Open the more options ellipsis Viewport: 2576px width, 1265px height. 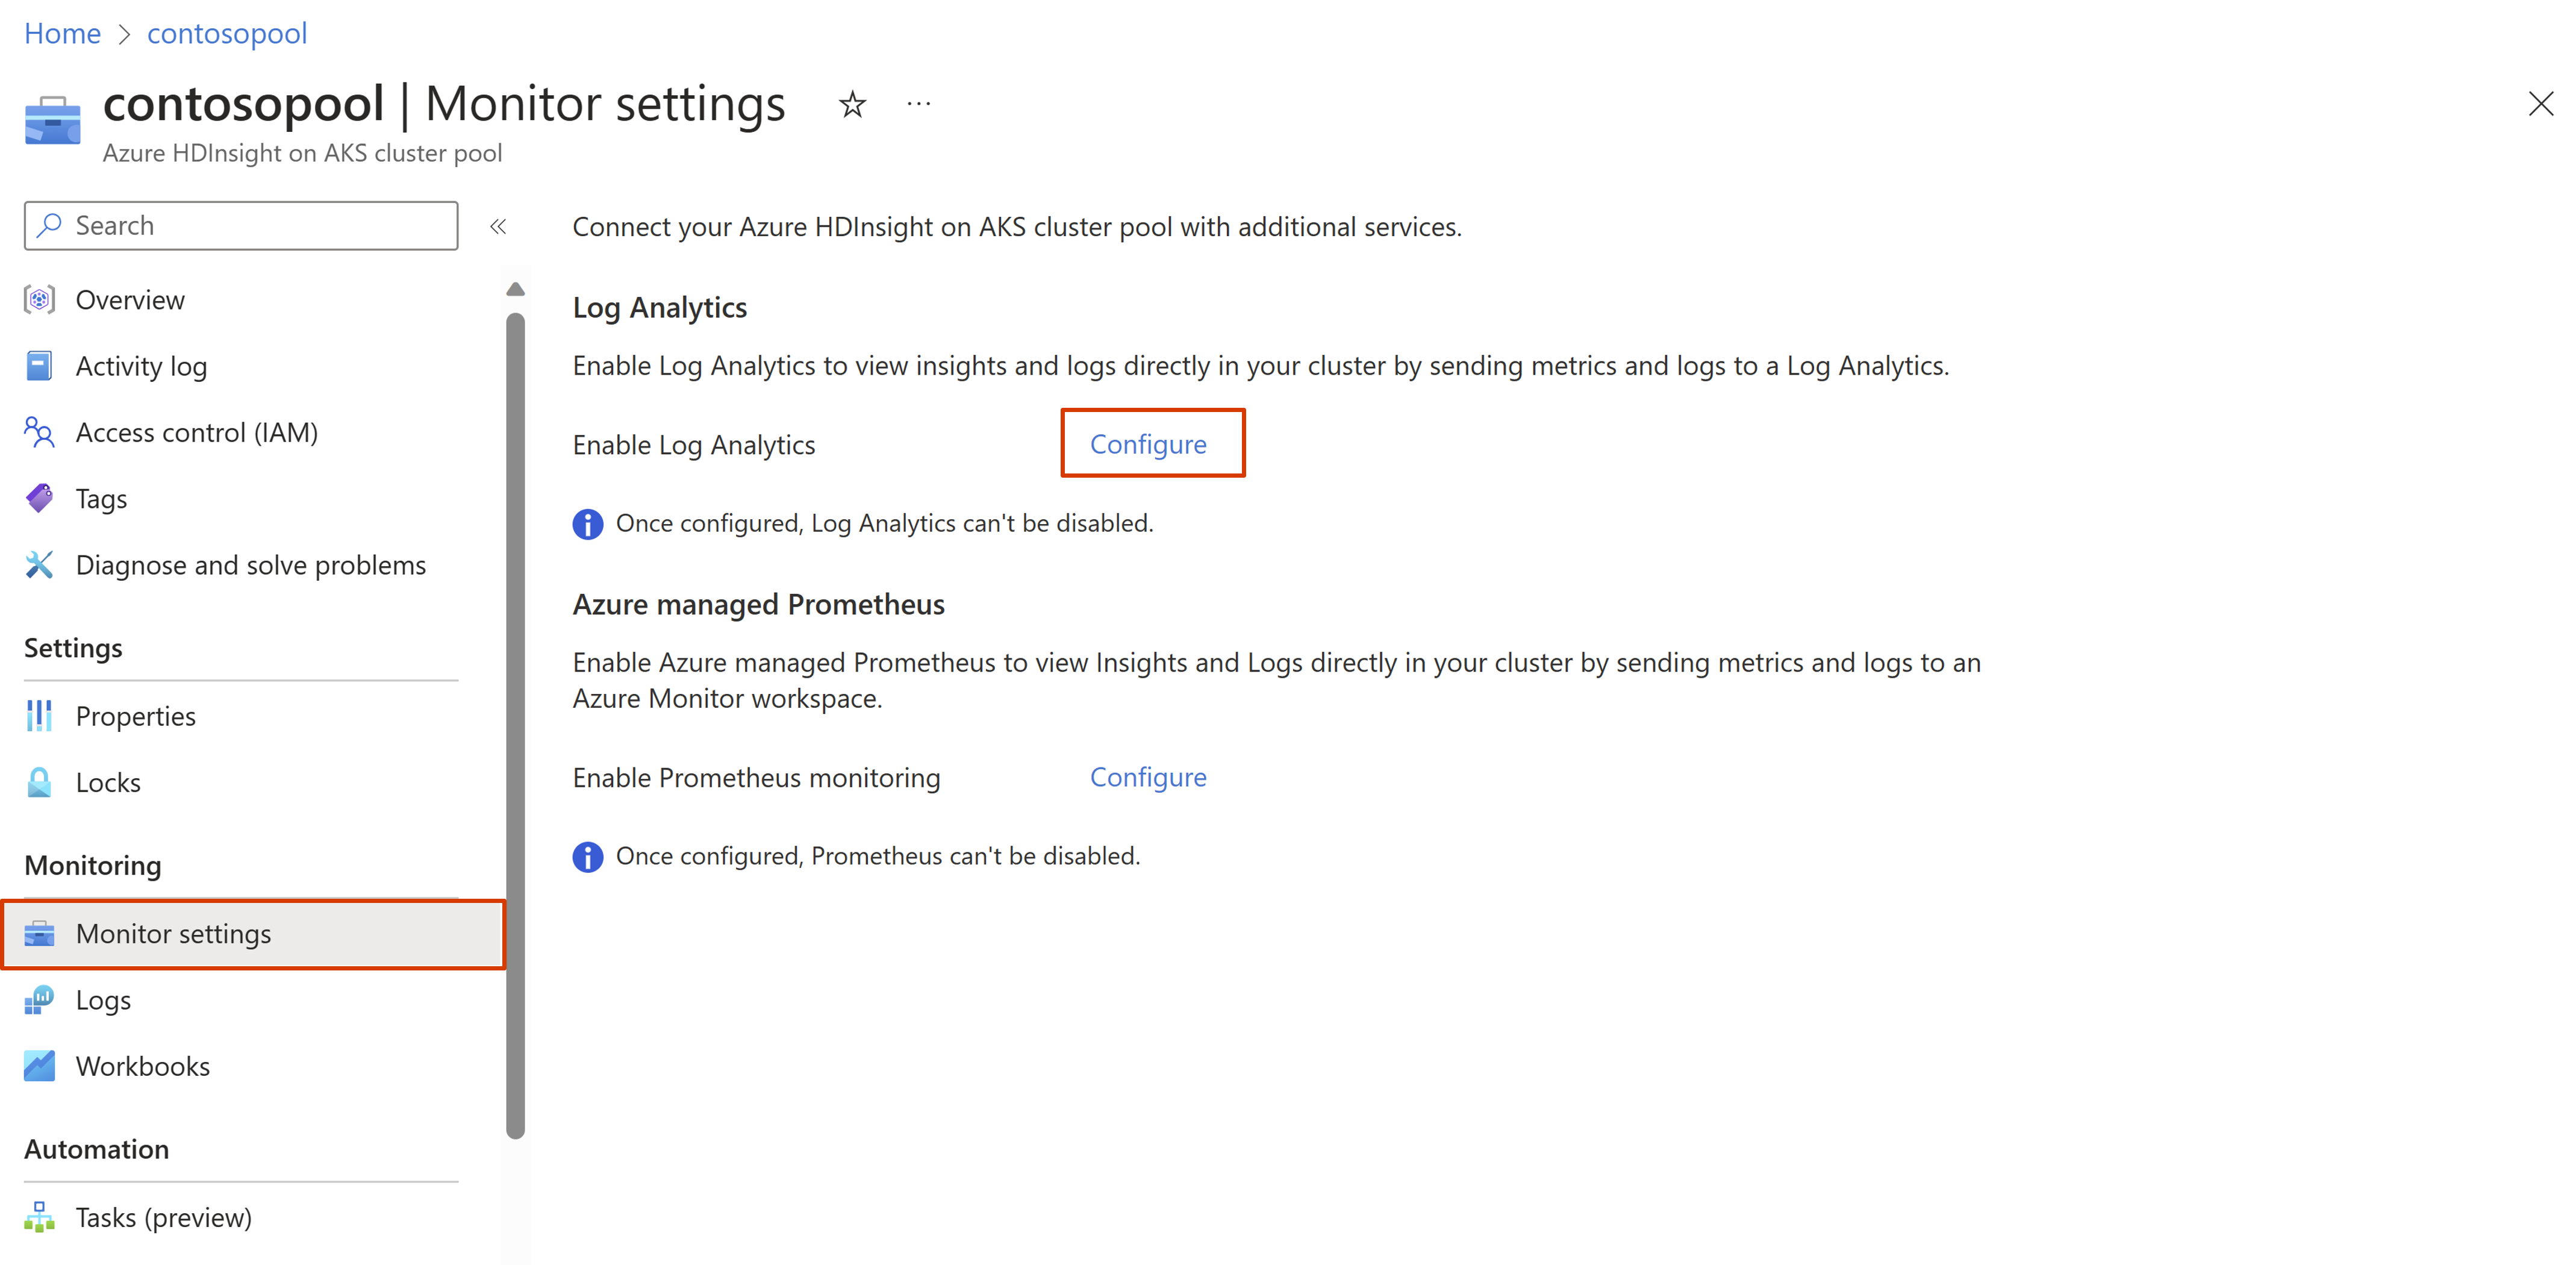(x=919, y=104)
